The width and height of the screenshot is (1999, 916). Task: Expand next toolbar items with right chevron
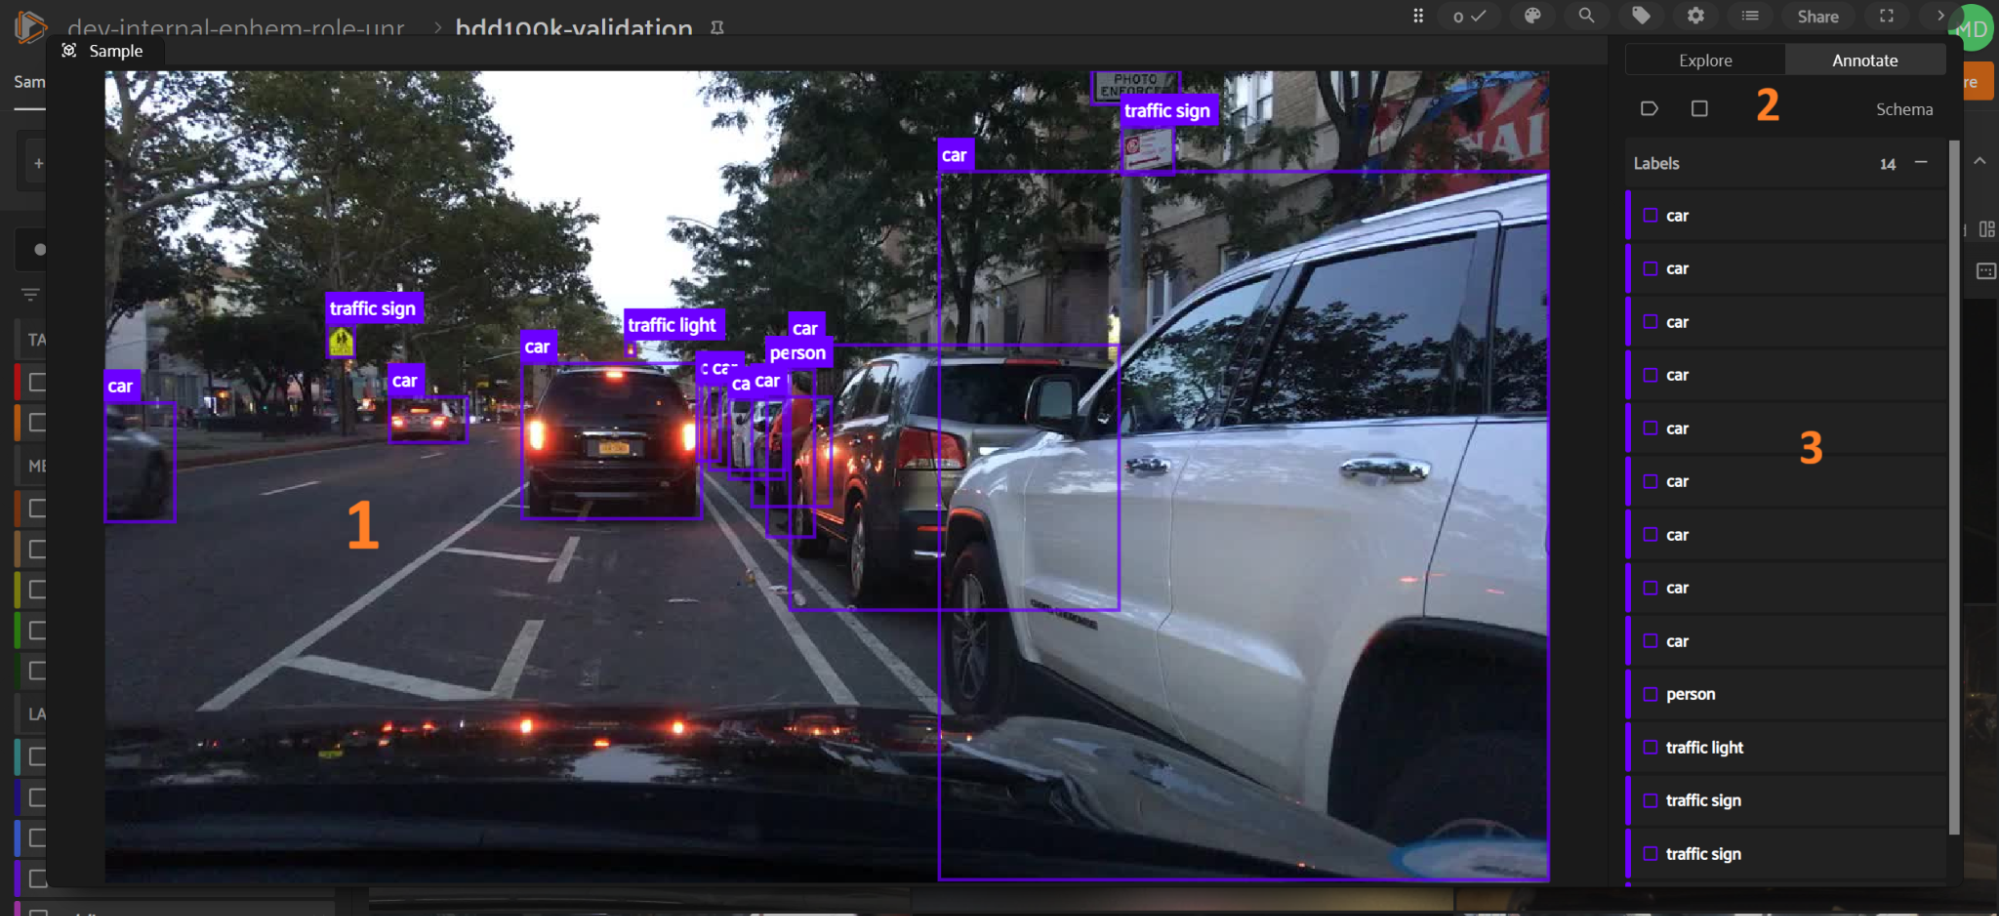coord(1940,16)
